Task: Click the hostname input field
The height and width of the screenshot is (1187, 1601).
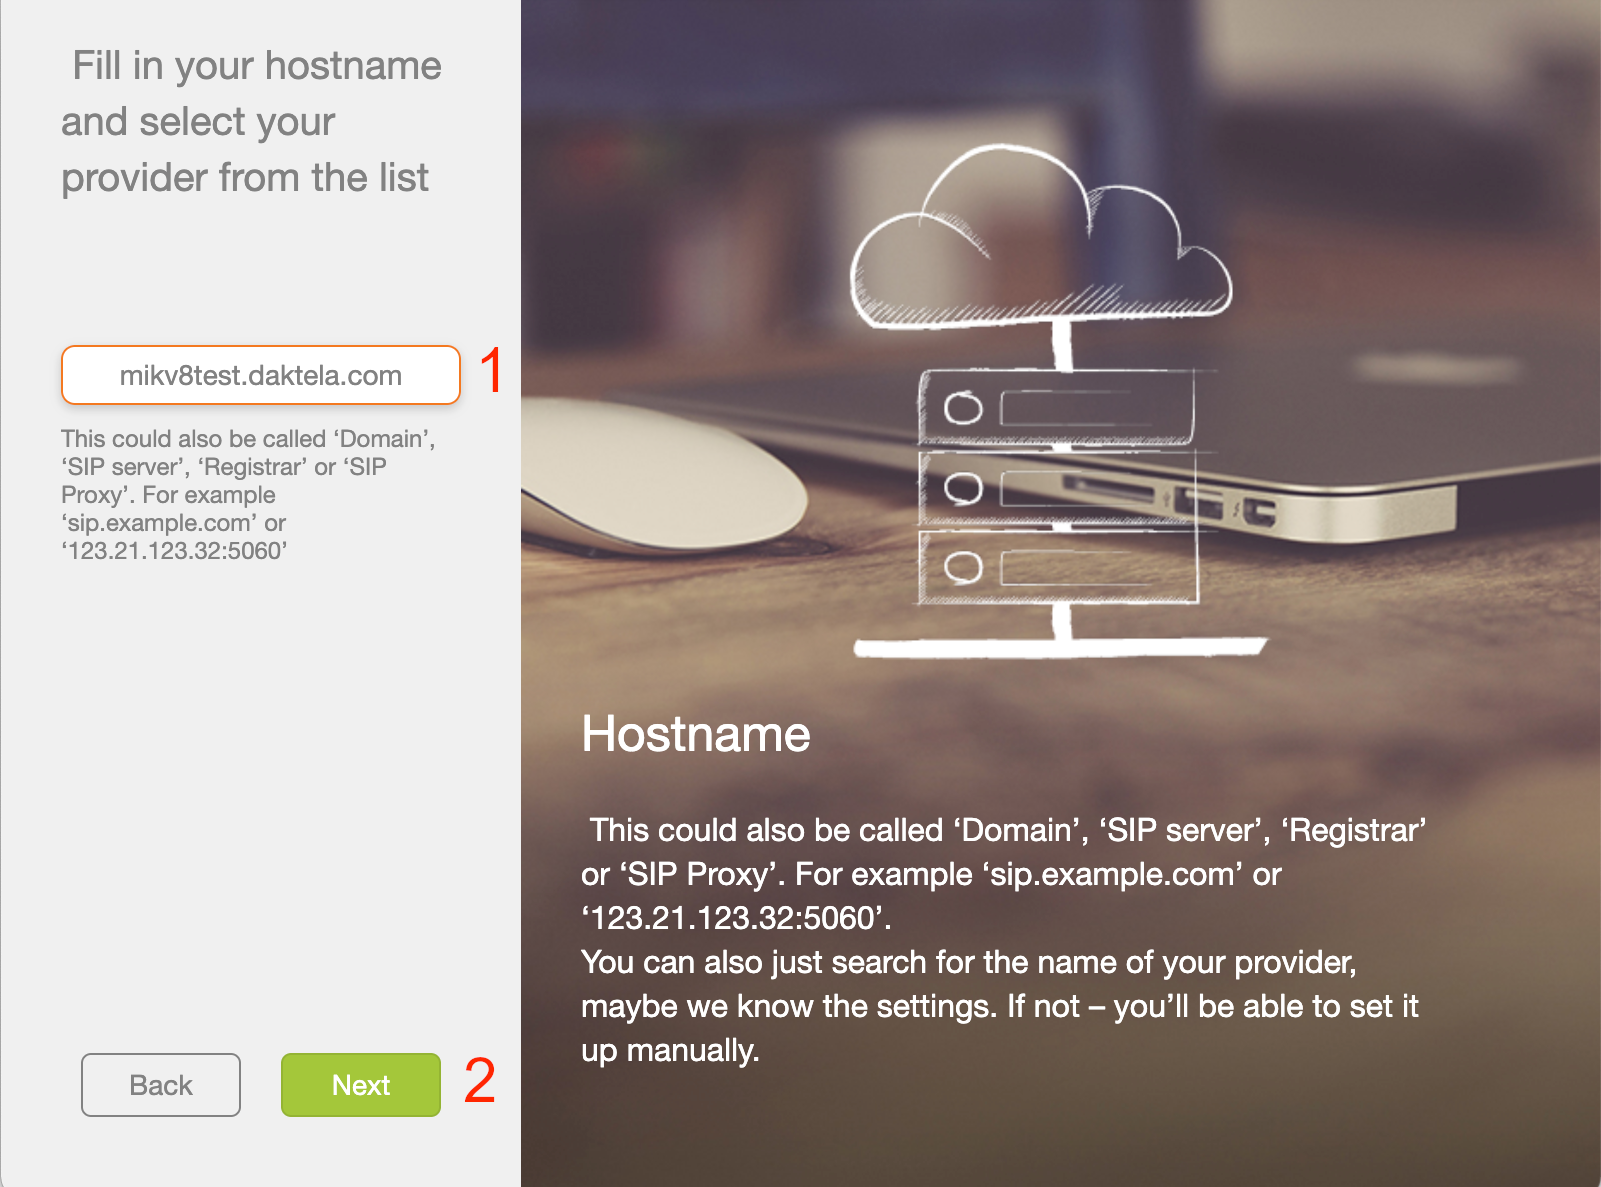Action: point(260,375)
